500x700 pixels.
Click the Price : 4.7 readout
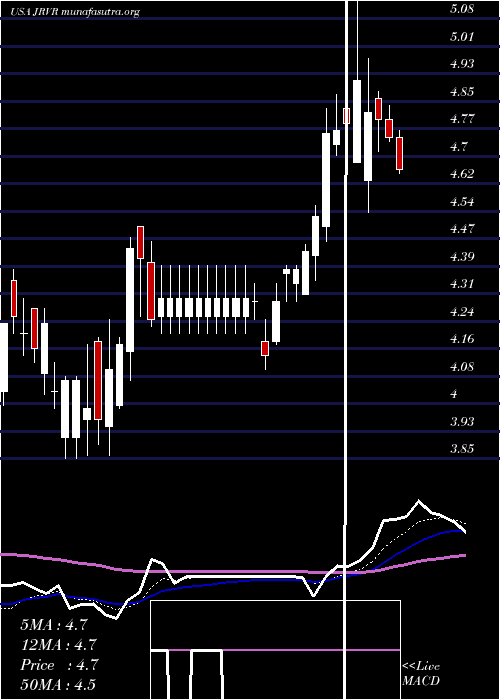click(x=59, y=665)
